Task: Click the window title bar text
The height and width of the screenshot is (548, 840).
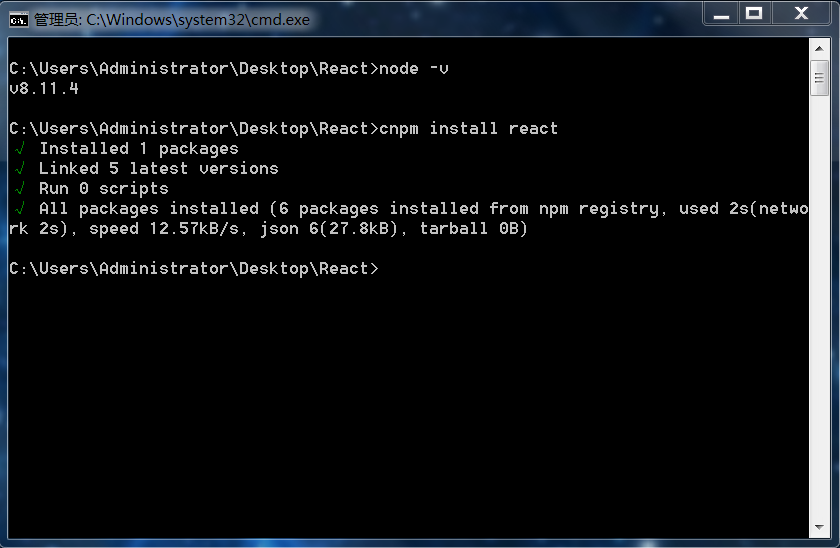Action: (172, 20)
